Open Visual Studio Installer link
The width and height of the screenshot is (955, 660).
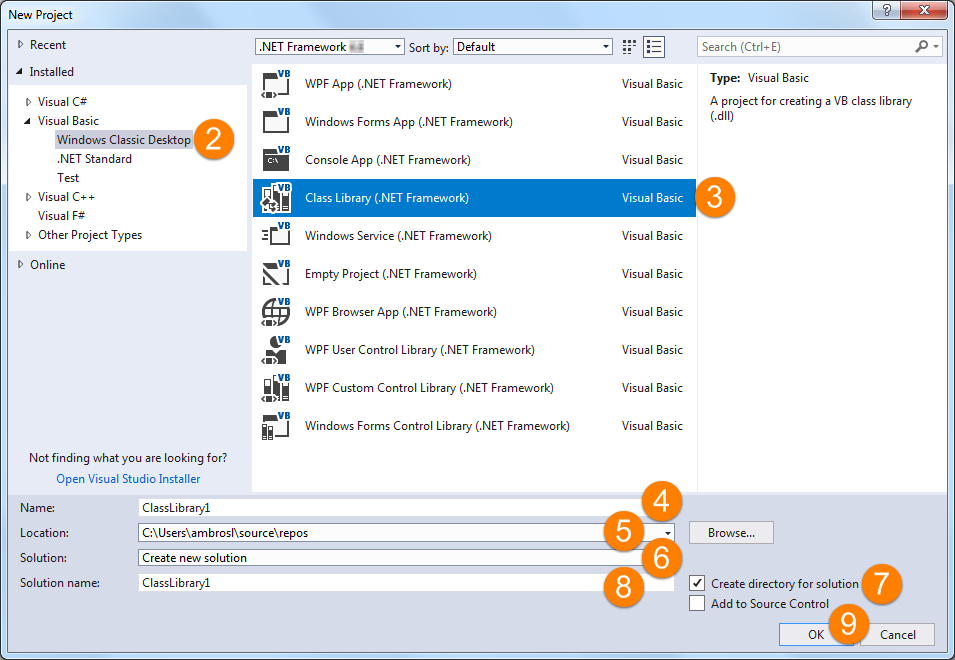pyautogui.click(x=128, y=479)
